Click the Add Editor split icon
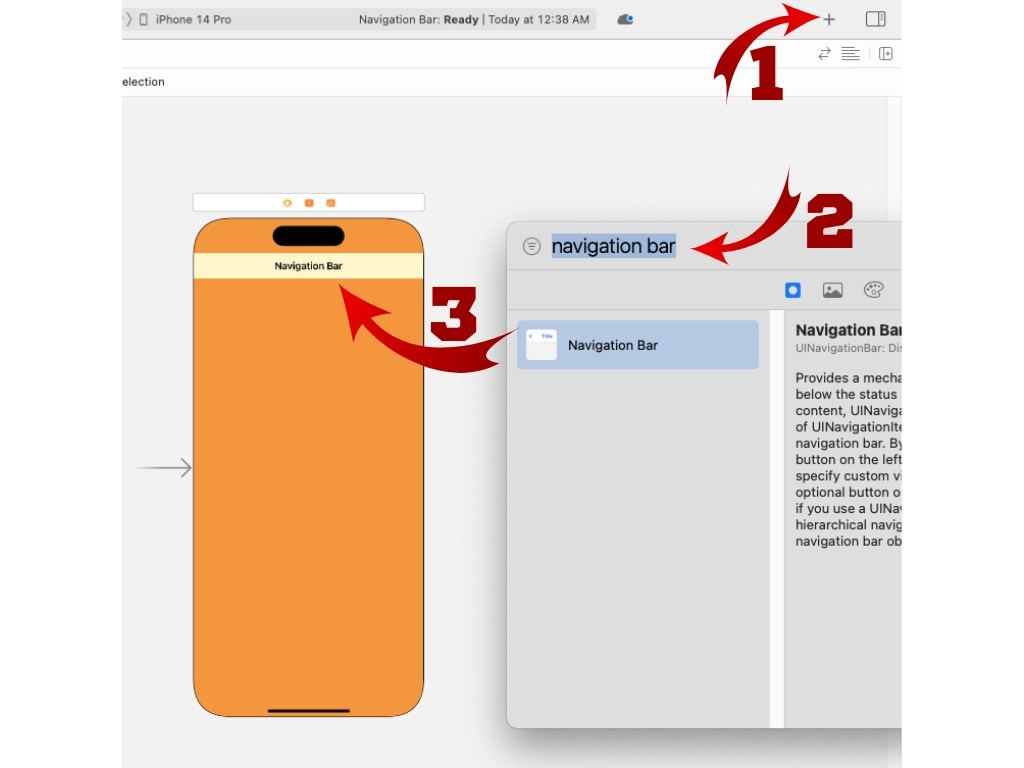1024x768 pixels. pos(885,53)
